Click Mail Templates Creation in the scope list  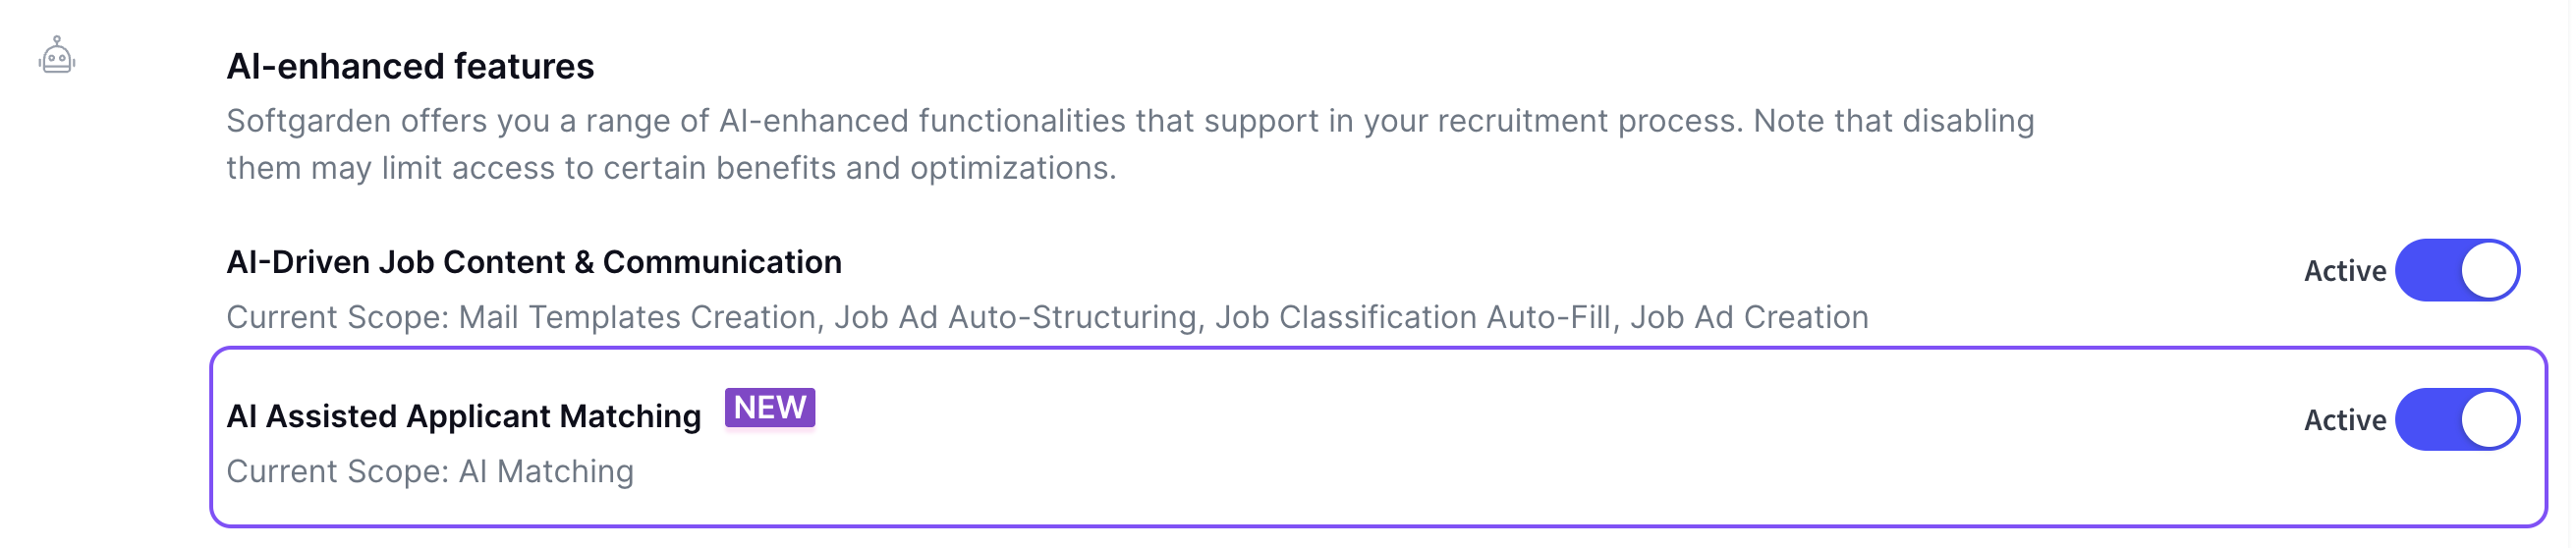click(640, 317)
